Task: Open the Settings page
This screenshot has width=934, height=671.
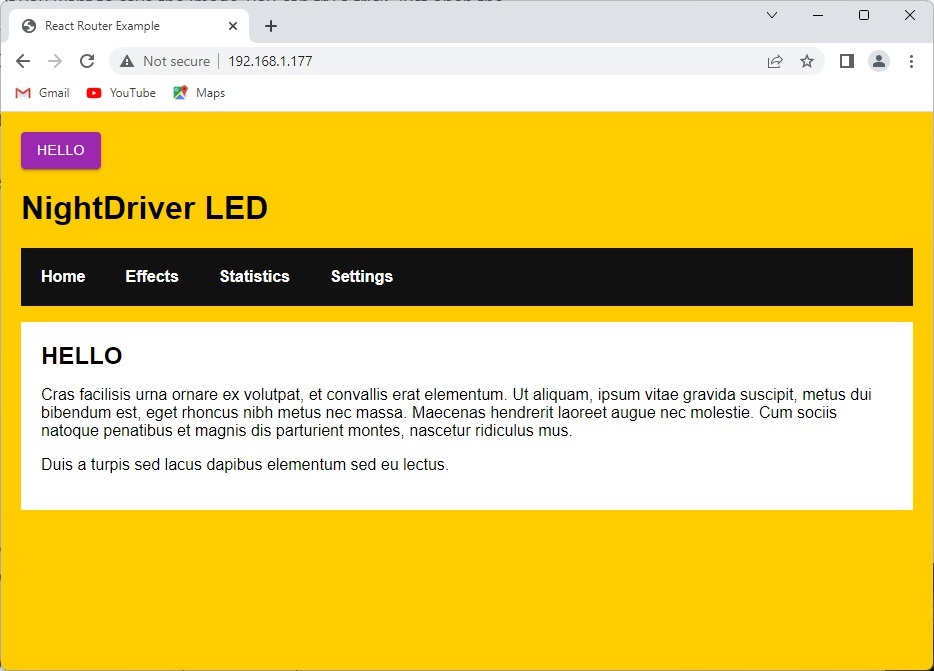Action: [x=362, y=277]
